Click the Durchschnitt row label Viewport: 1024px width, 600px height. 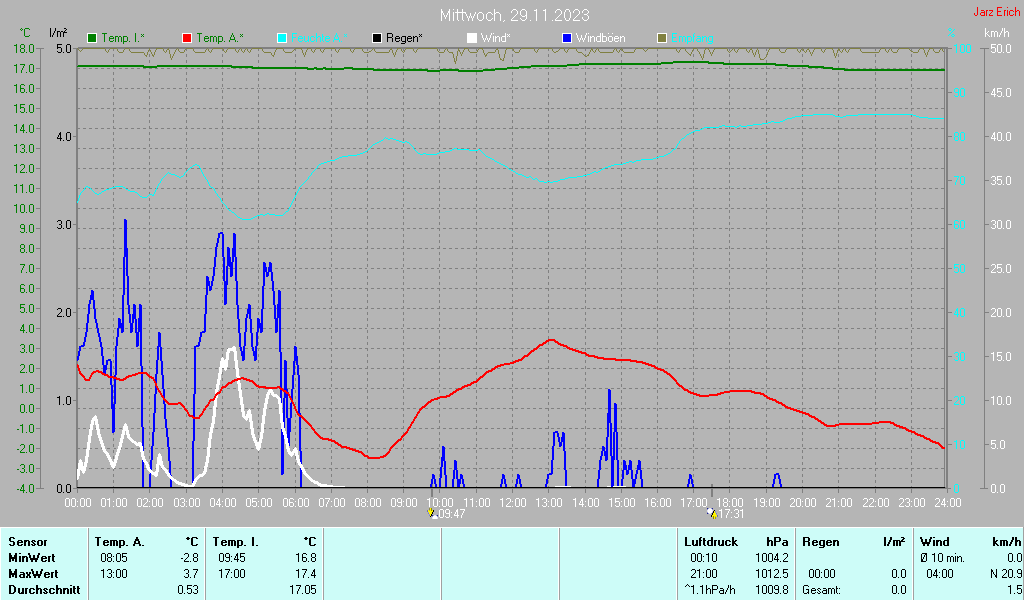coord(41,590)
